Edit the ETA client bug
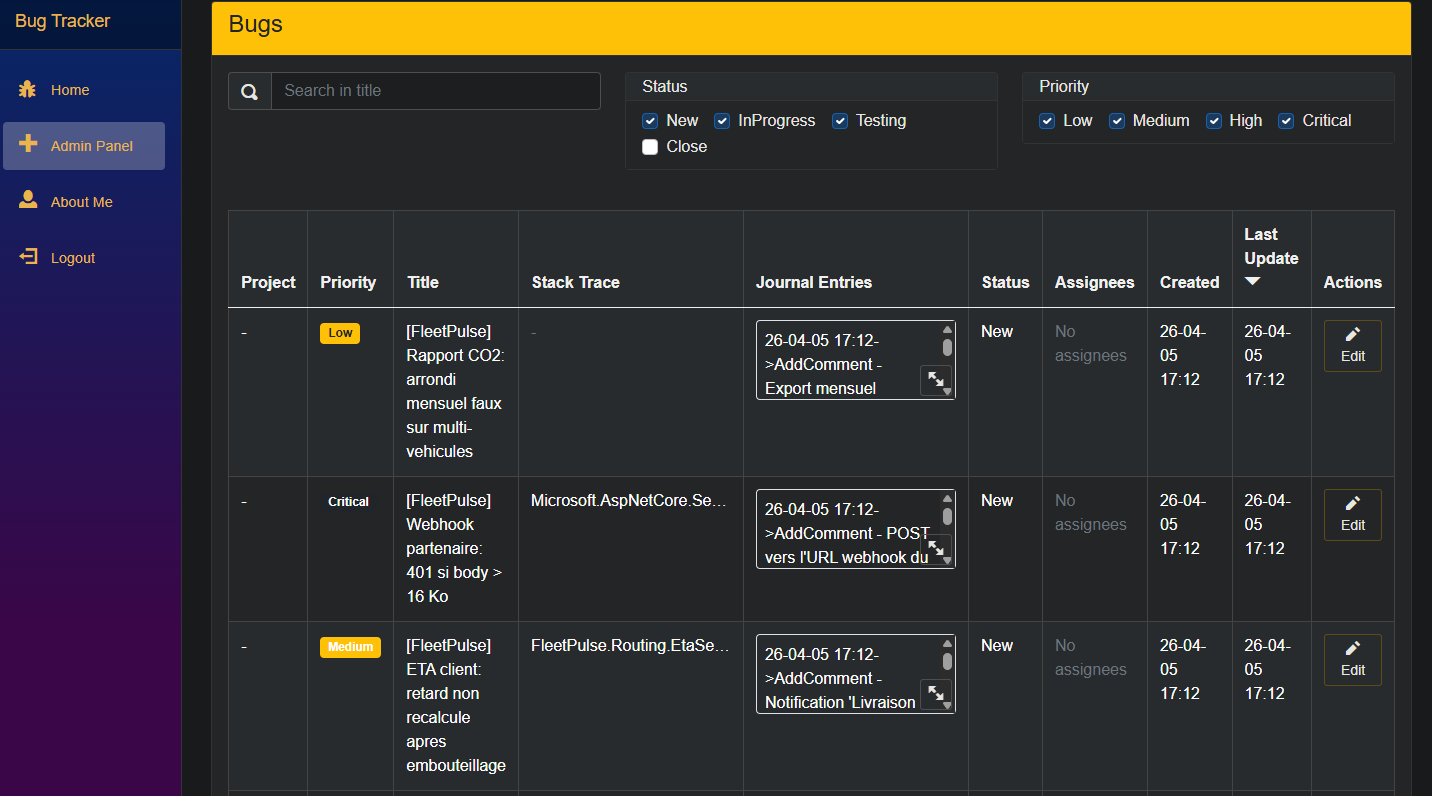 tap(1352, 660)
